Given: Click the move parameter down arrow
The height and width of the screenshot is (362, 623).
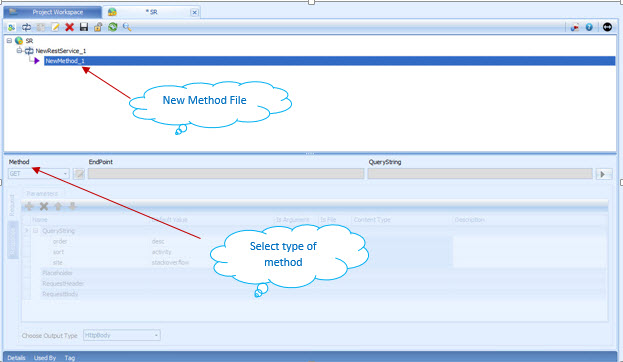Looking at the screenshot, I should point(72,206).
